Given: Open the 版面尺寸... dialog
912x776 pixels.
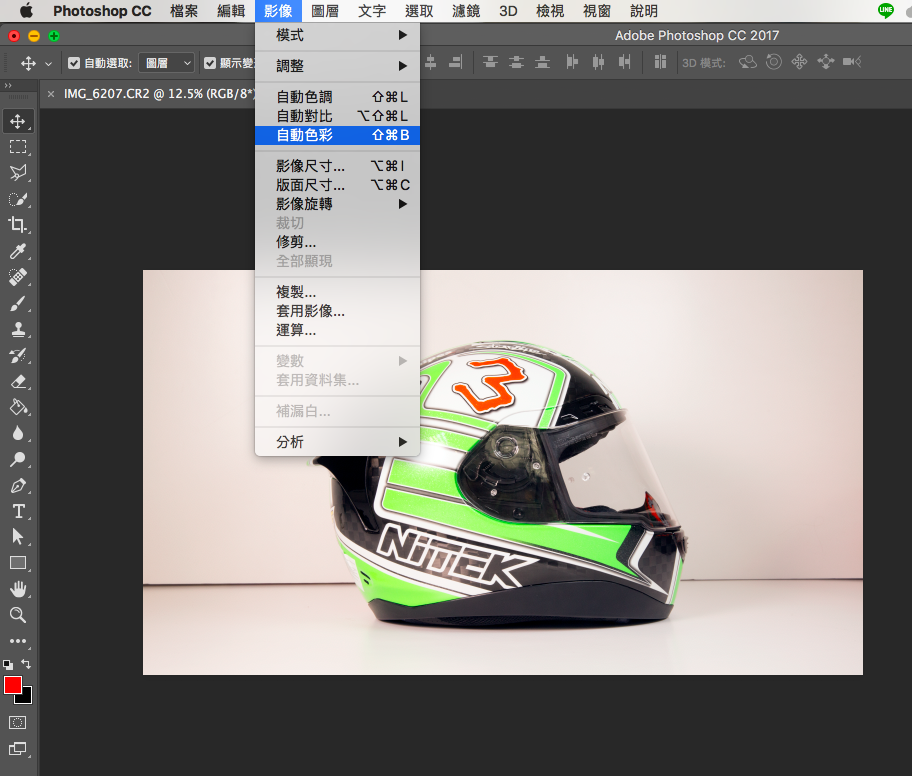Looking at the screenshot, I should point(337,185).
